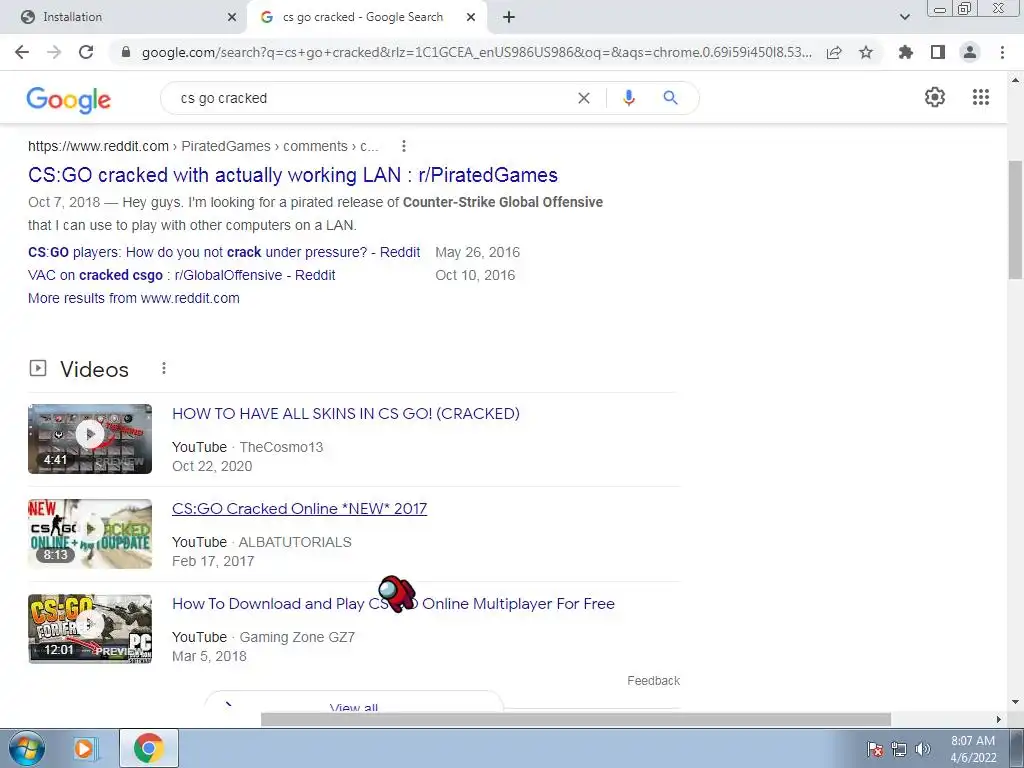This screenshot has width=1024, height=768.
Task: Open the Chrome profile avatar
Action: tap(970, 52)
